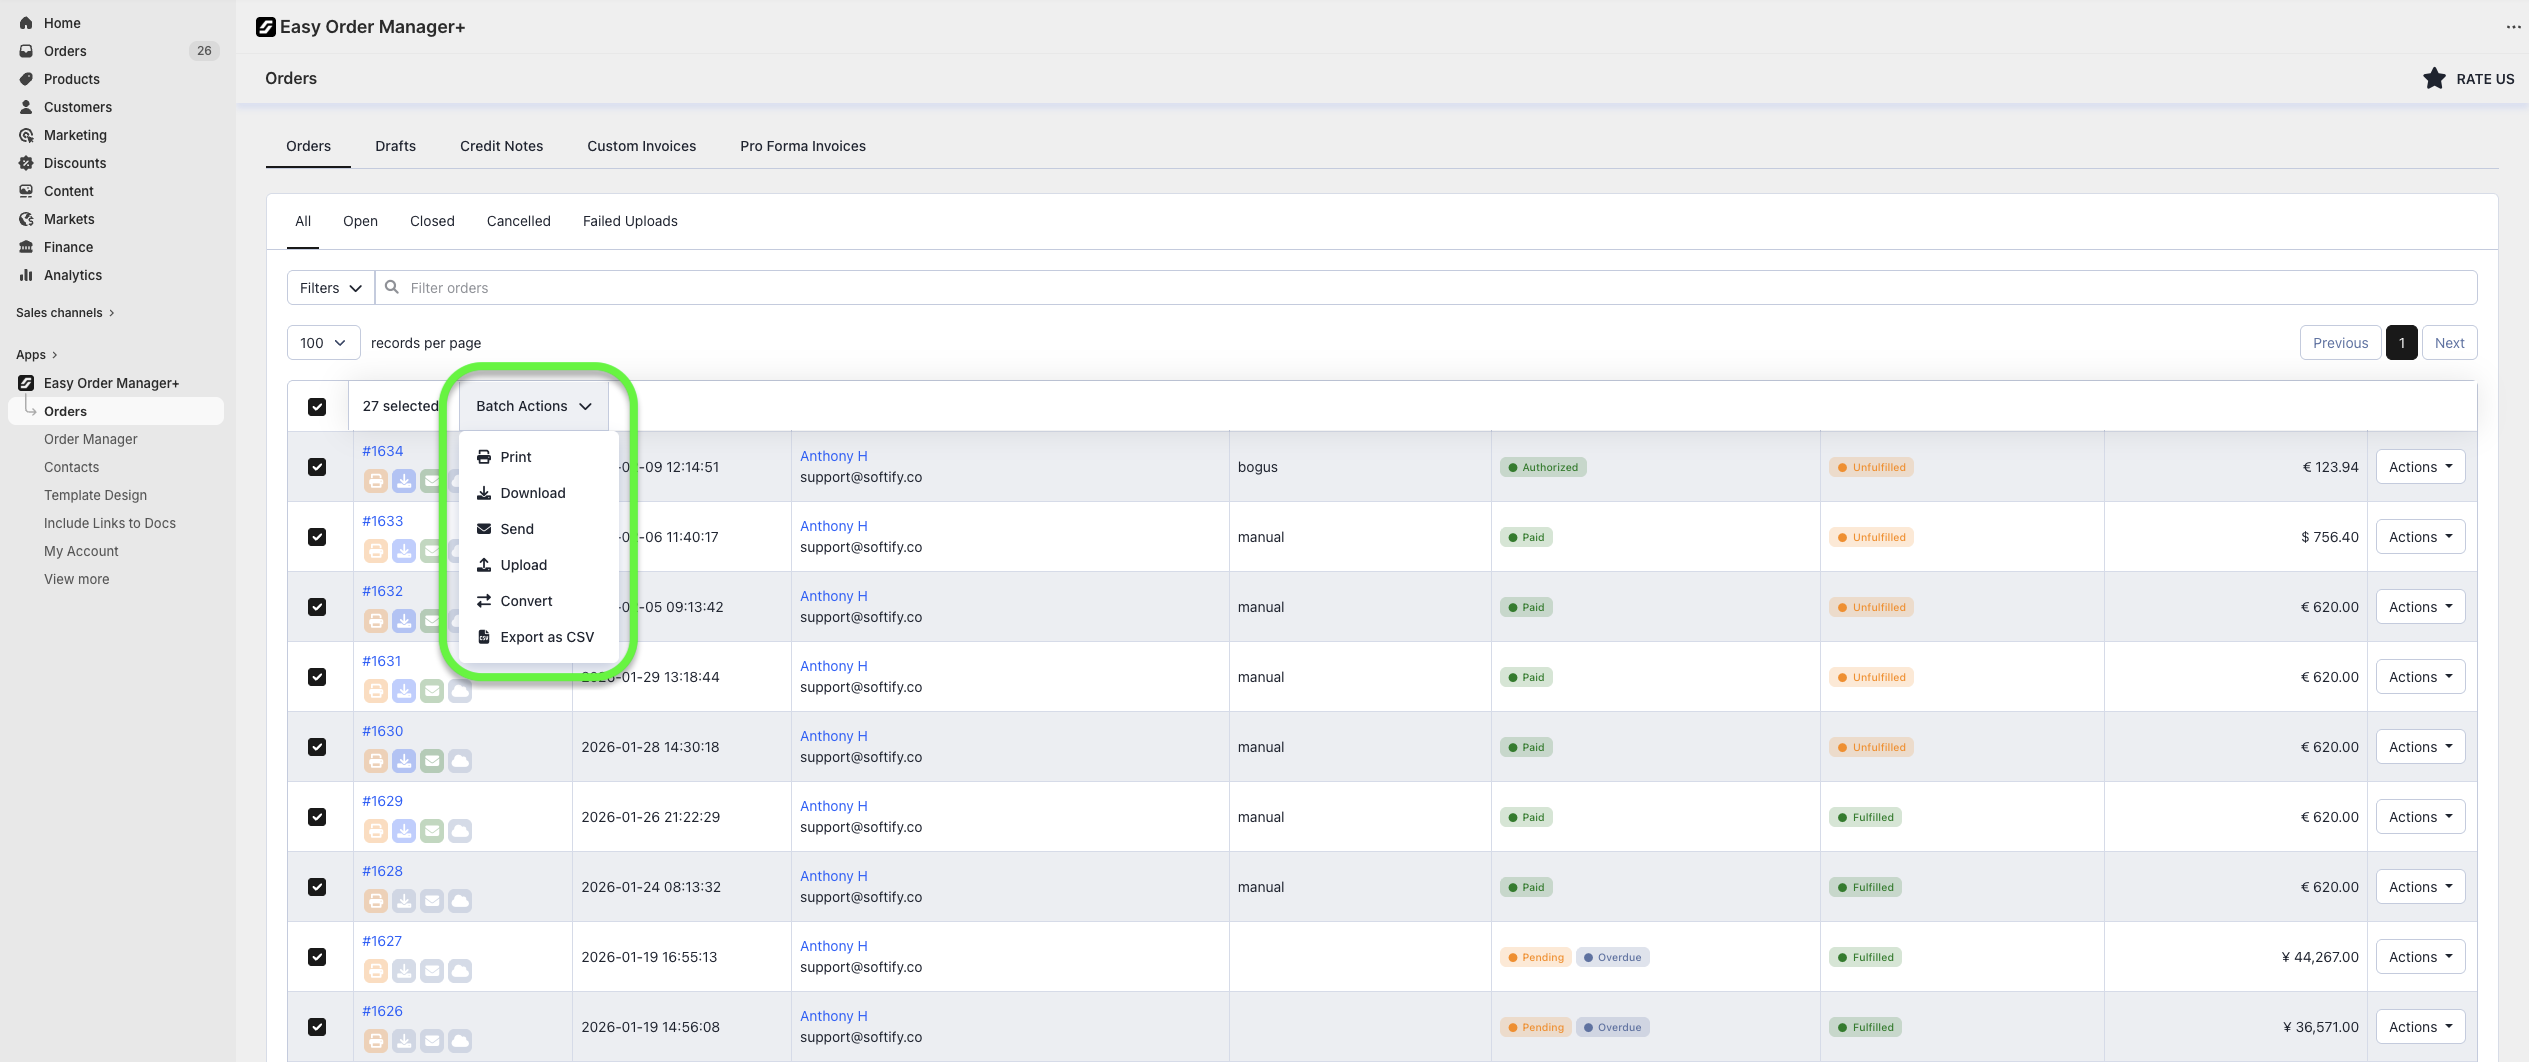Viewport: 2529px width, 1062px height.
Task: Choose Export as CSV from Batch Actions
Action: pyautogui.click(x=546, y=637)
